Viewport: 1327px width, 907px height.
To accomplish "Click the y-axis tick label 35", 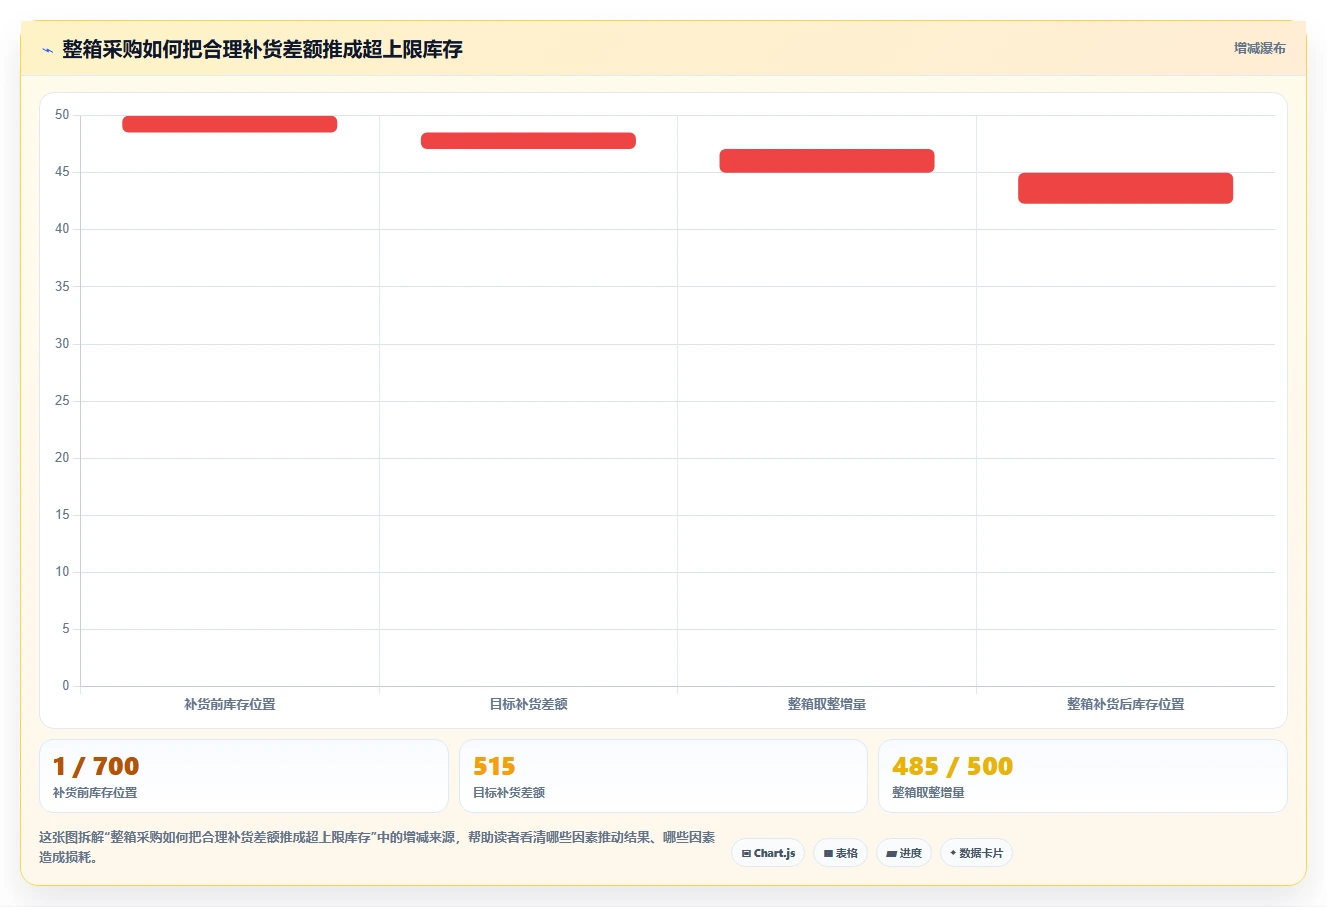I will pyautogui.click(x=62, y=287).
